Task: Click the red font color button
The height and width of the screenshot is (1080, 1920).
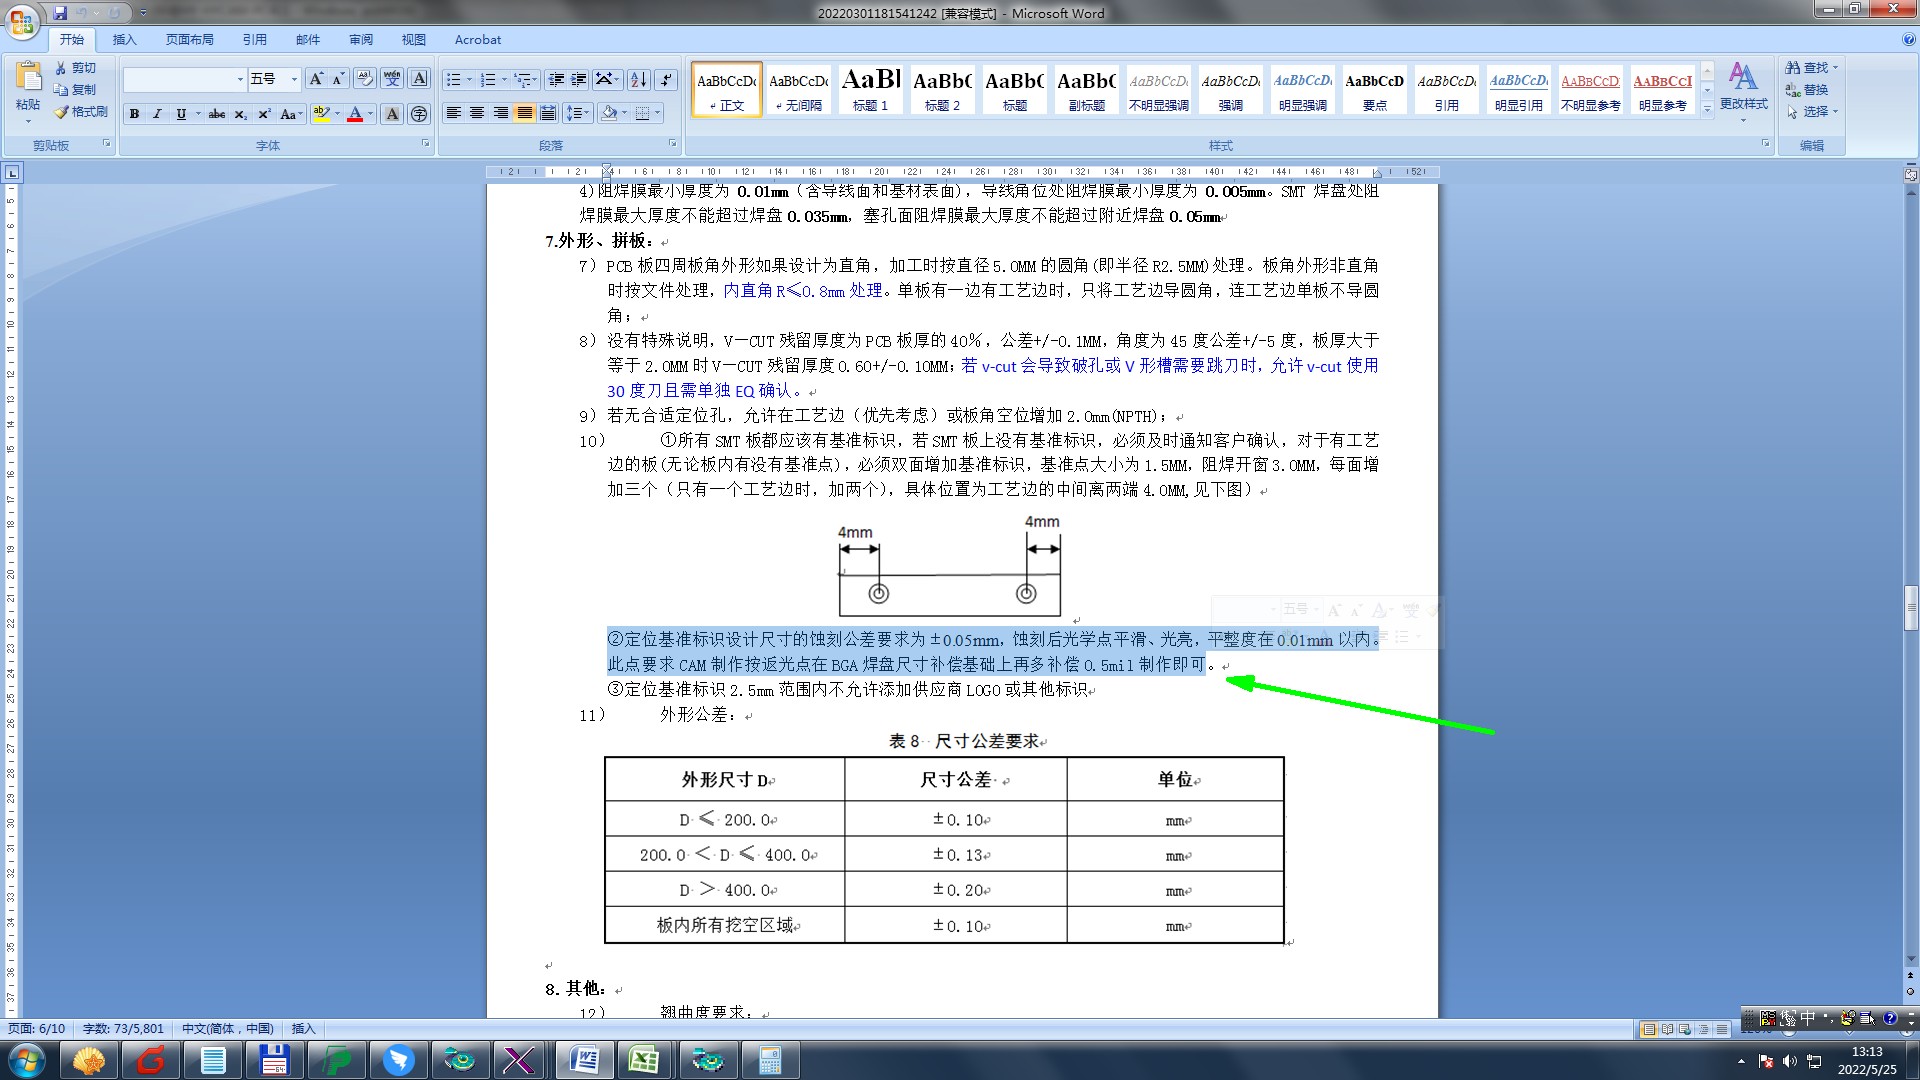Action: point(354,114)
